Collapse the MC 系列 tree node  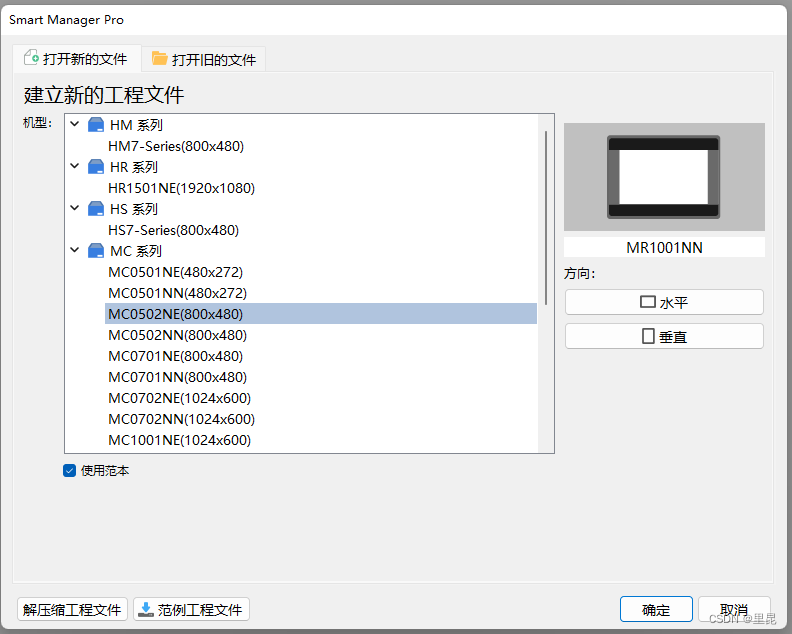pyautogui.click(x=75, y=250)
